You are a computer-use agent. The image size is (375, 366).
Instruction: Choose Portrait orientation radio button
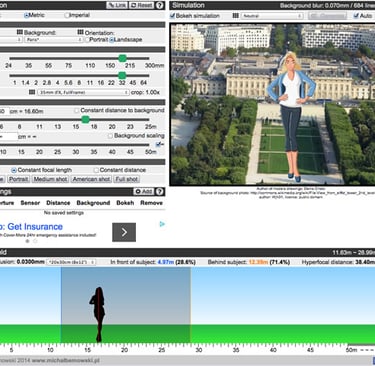click(87, 40)
